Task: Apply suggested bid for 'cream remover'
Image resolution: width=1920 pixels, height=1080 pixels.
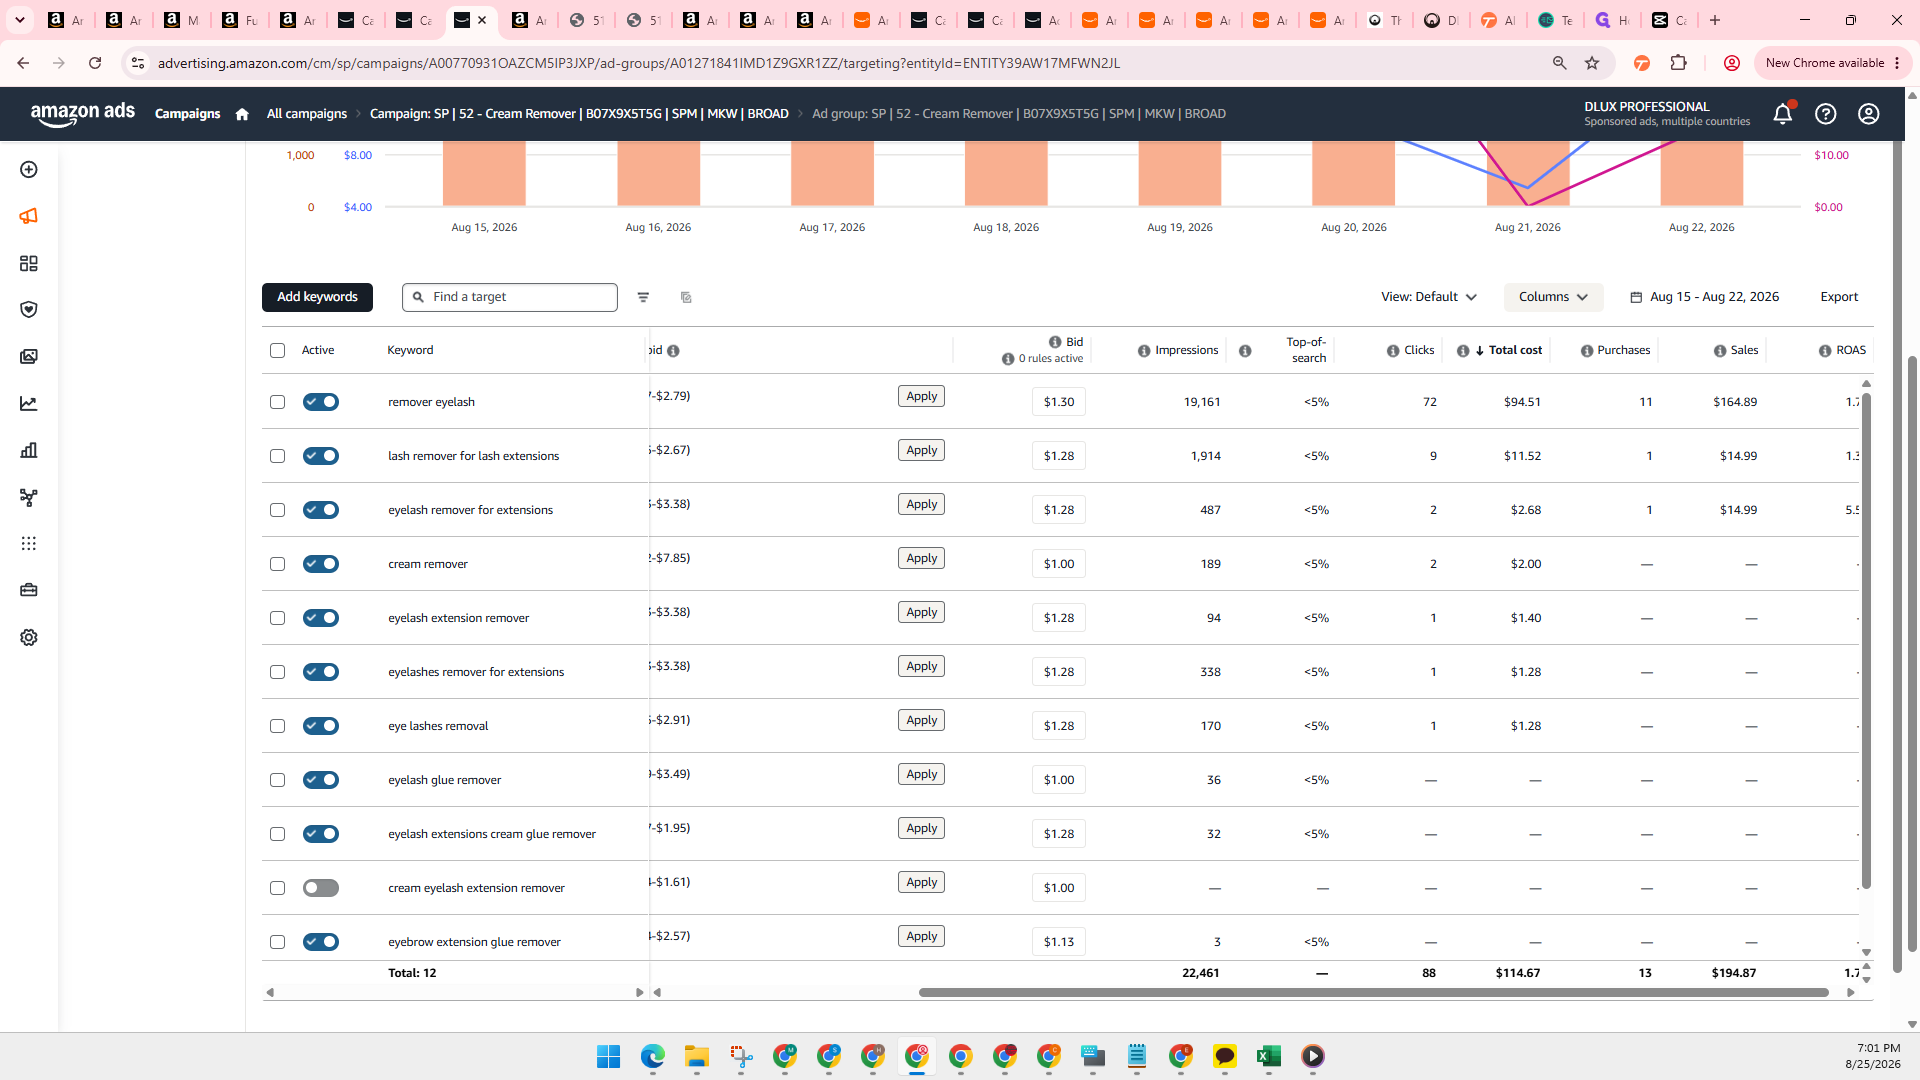Action: click(x=921, y=558)
